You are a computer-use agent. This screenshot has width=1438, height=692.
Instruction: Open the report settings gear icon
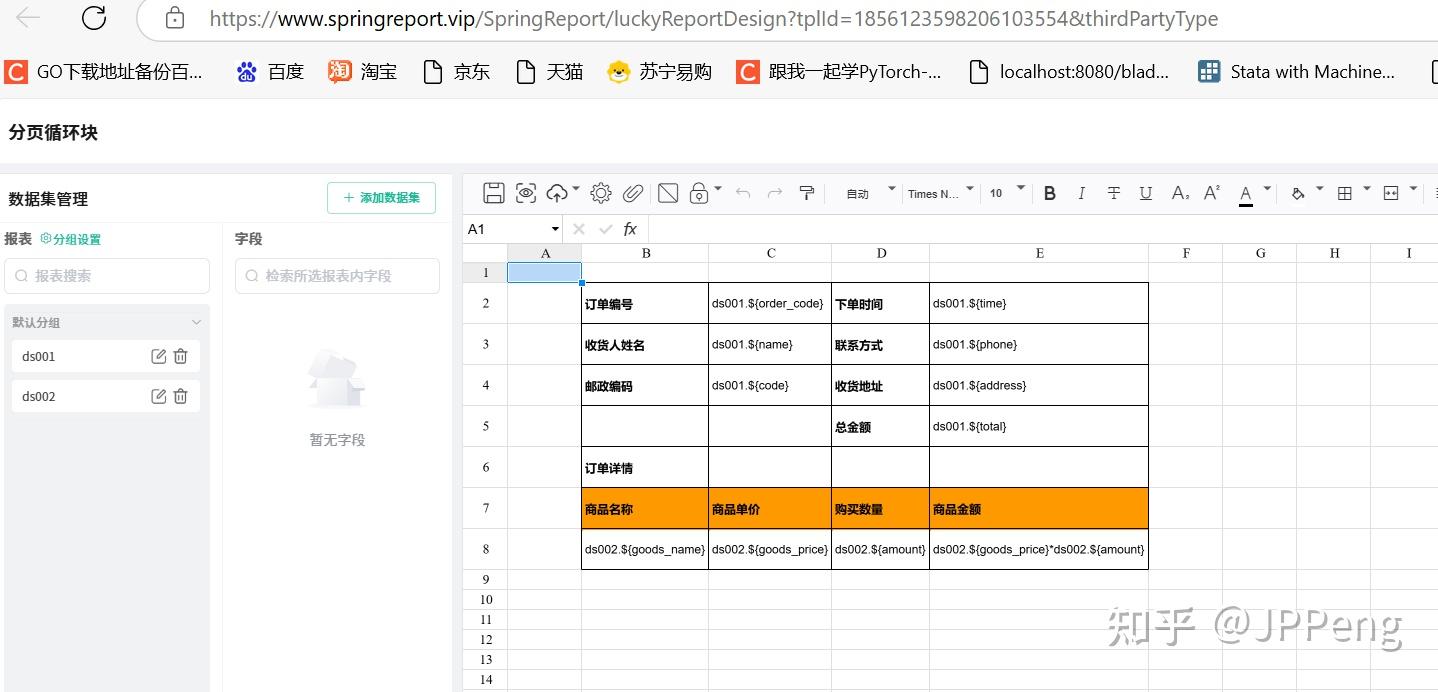point(599,193)
